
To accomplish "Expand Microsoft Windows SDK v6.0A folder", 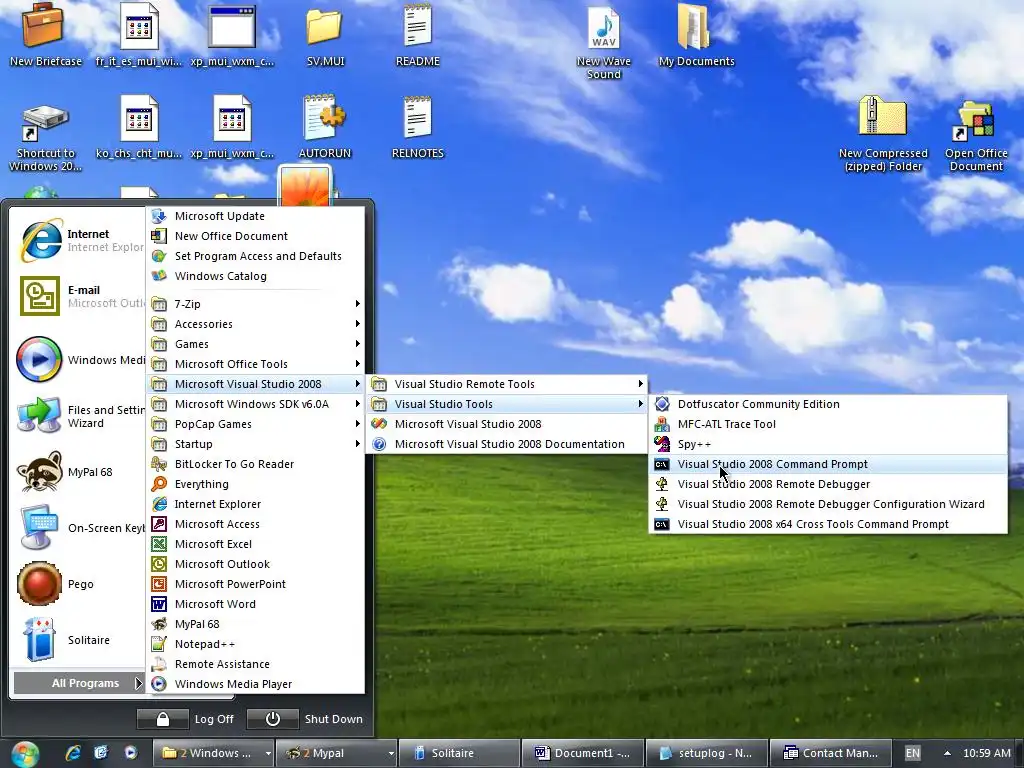I will click(x=256, y=404).
